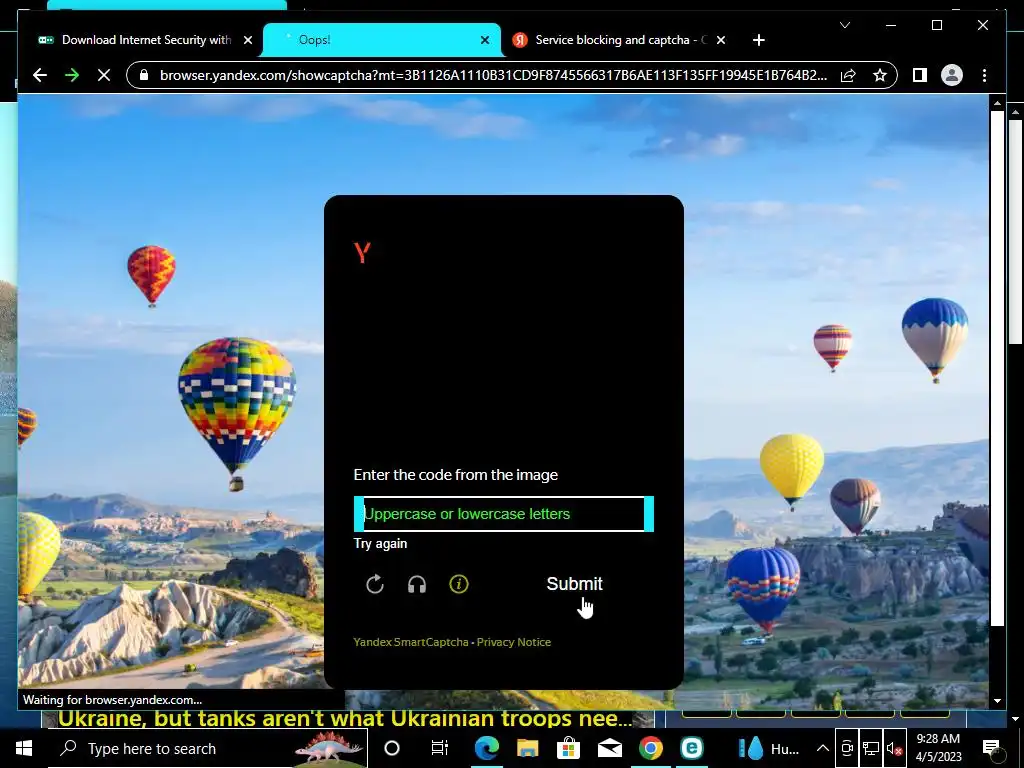This screenshot has width=1024, height=768.
Task: Open Microsoft Store from the taskbar
Action: tap(568, 748)
